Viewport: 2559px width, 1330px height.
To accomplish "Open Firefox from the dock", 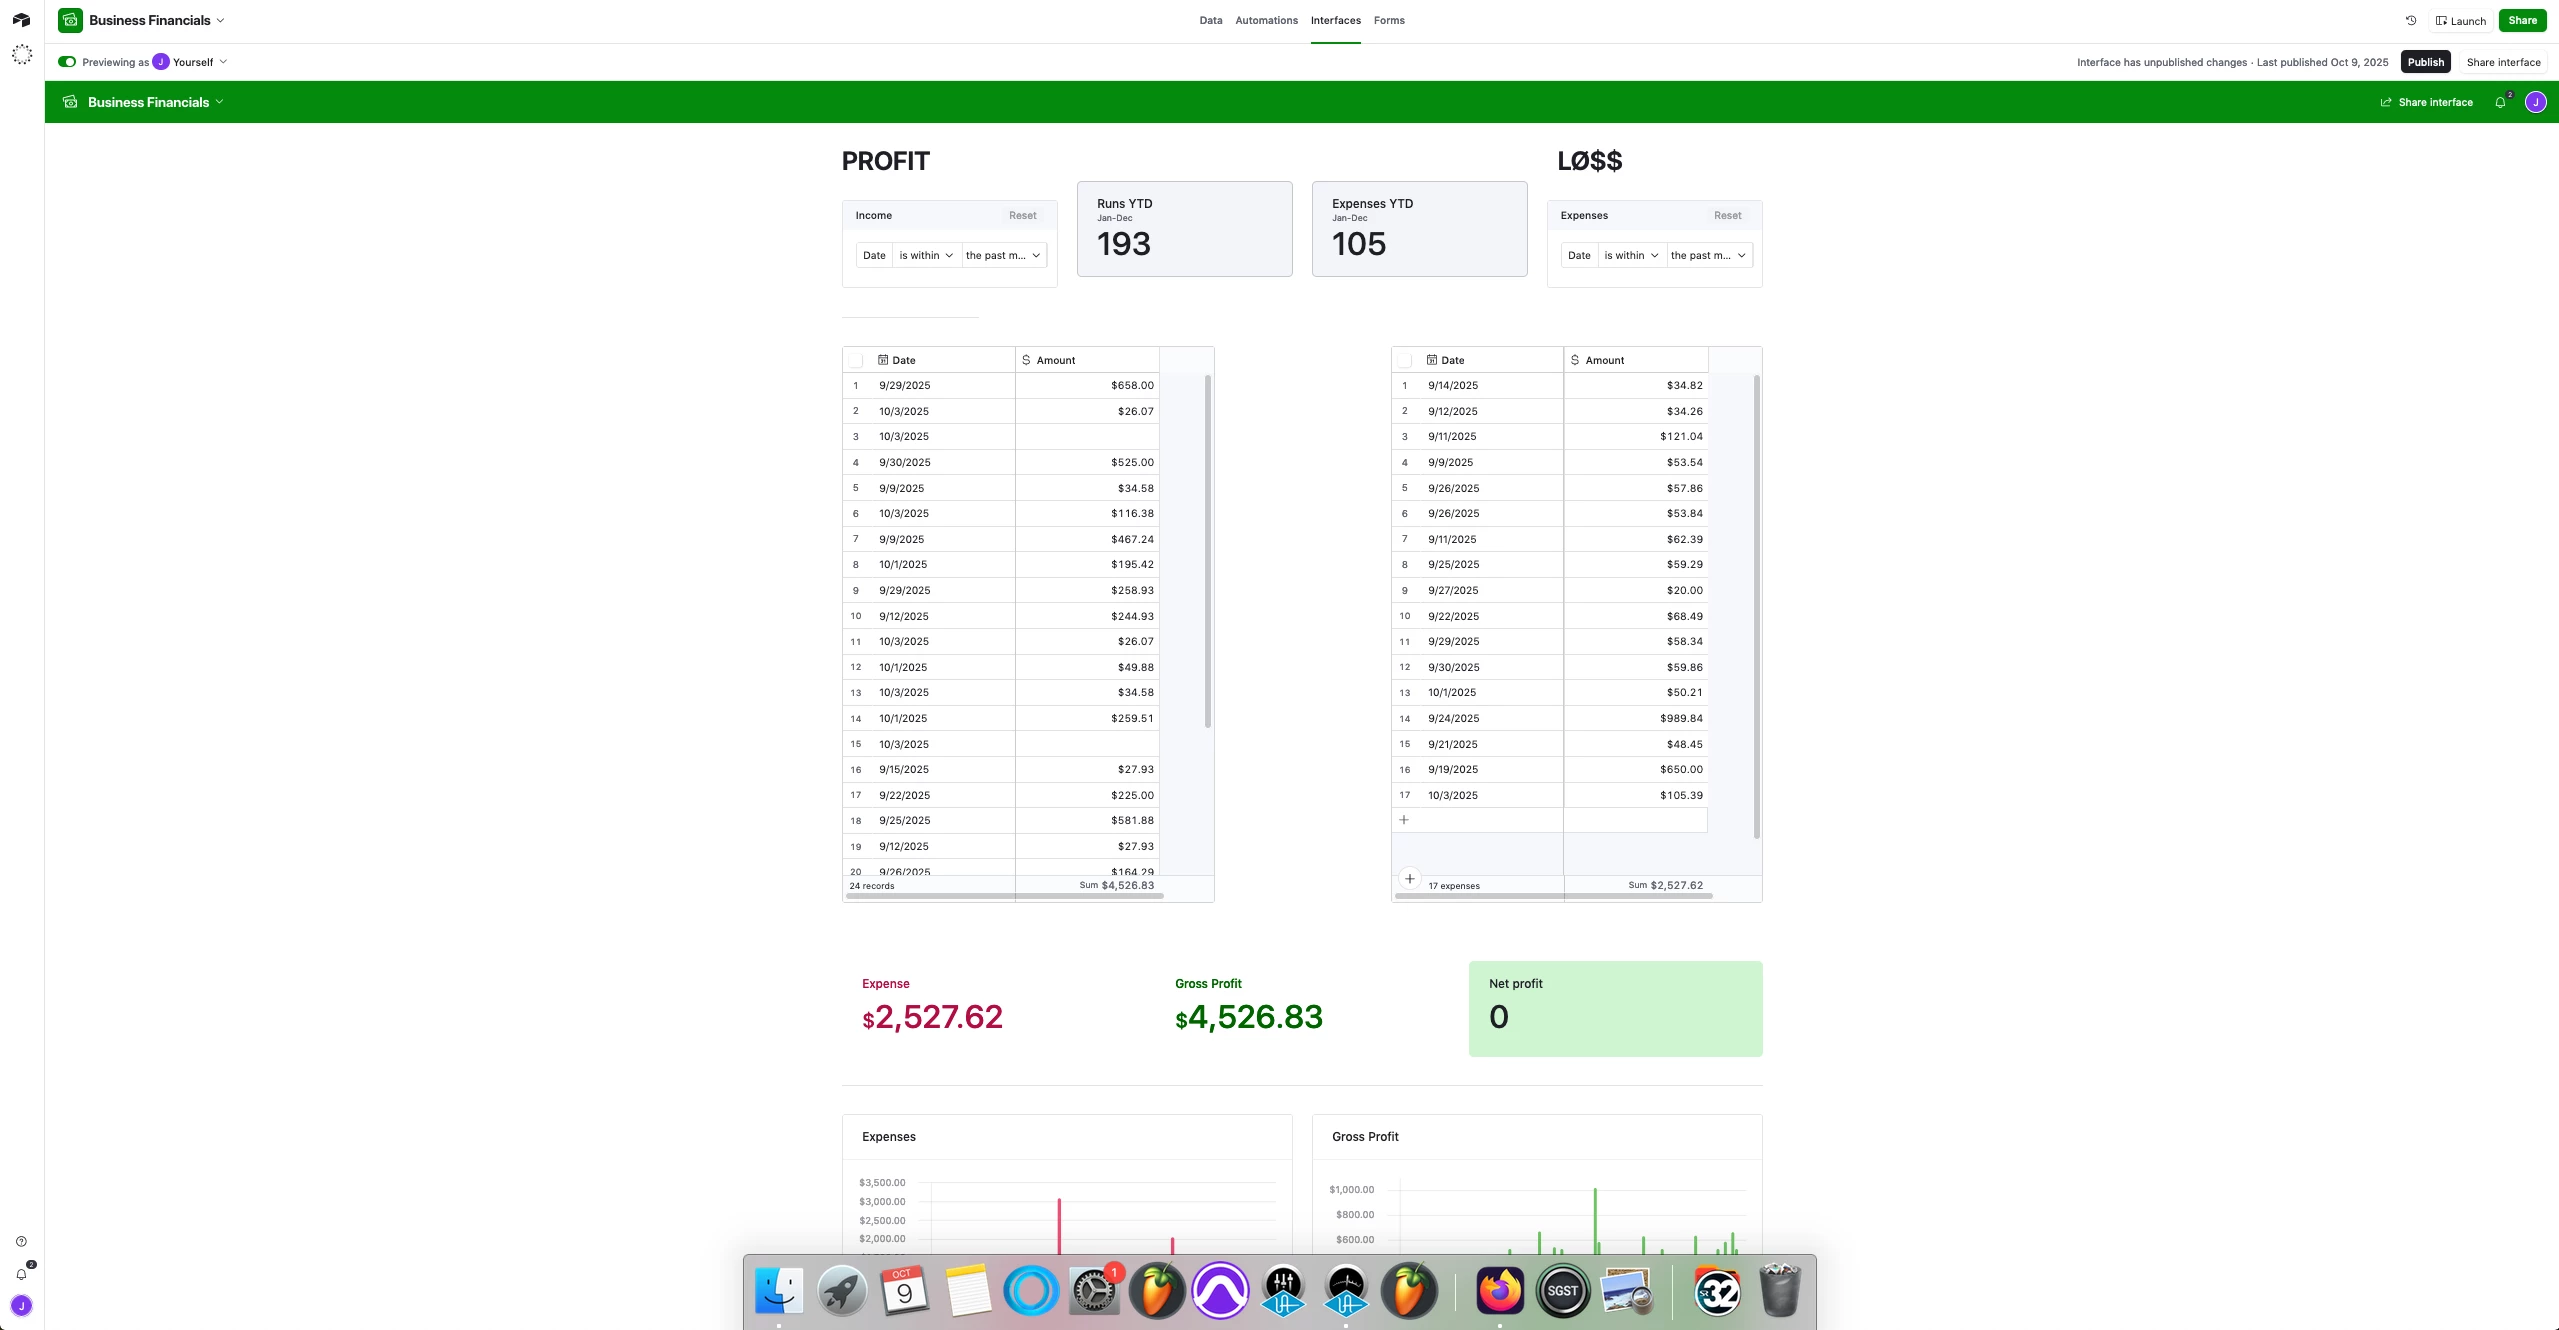I will (x=1499, y=1290).
